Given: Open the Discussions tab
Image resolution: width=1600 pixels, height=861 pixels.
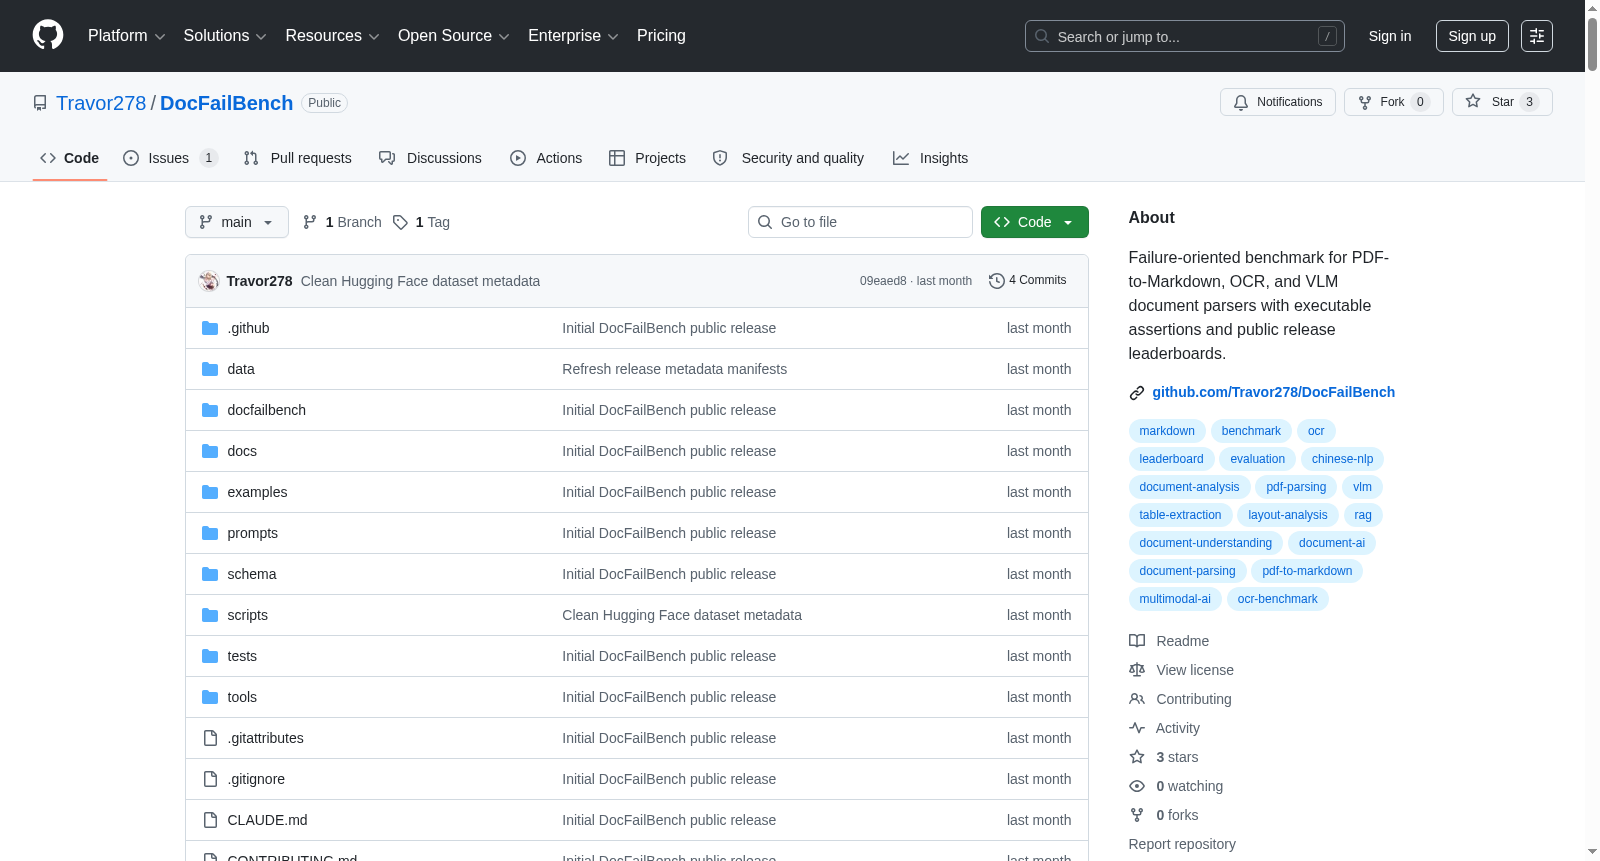Looking at the screenshot, I should click(430, 158).
